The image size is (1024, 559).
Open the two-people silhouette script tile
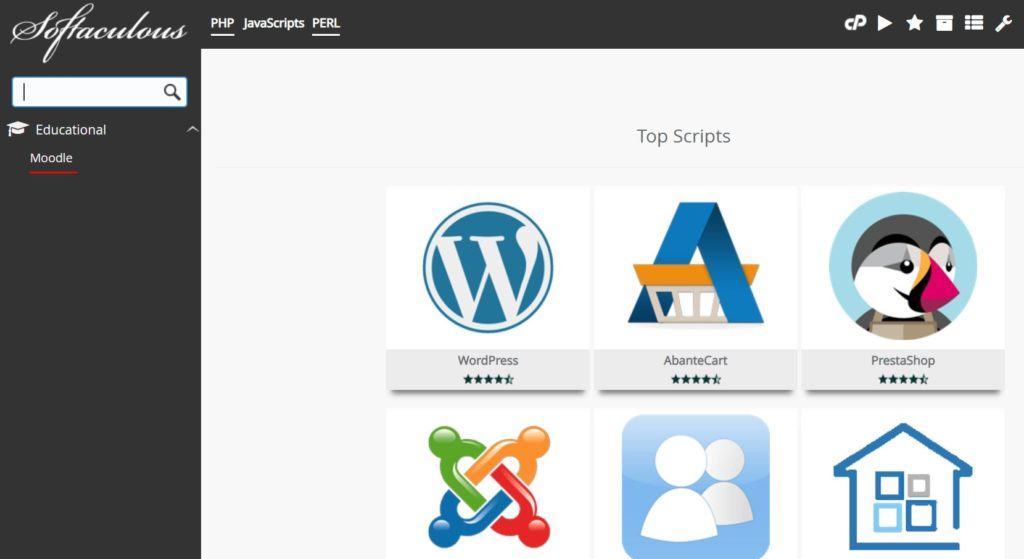click(696, 487)
